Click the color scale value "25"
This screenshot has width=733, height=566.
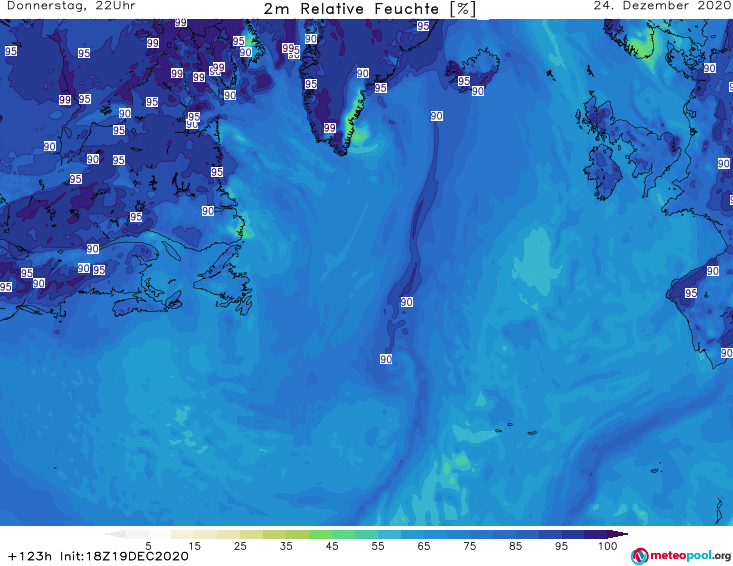(x=240, y=545)
